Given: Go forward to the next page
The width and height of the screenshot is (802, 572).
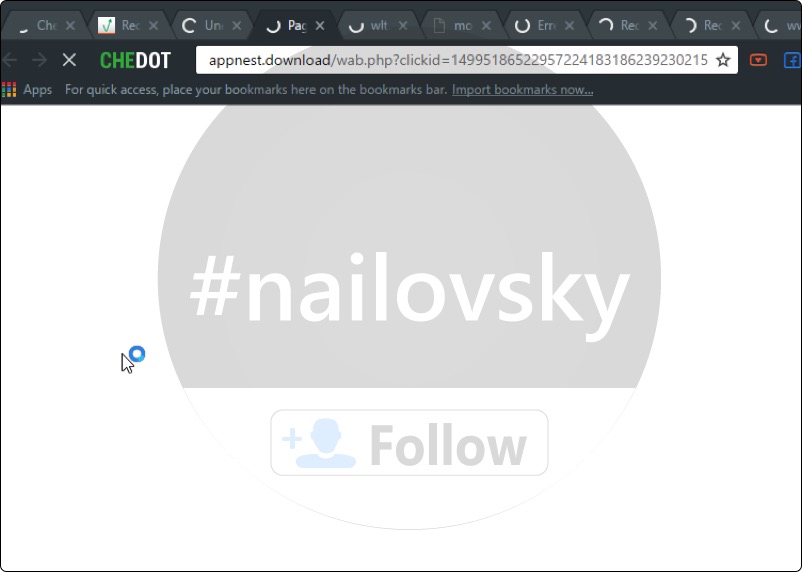Looking at the screenshot, I should click(x=39, y=60).
